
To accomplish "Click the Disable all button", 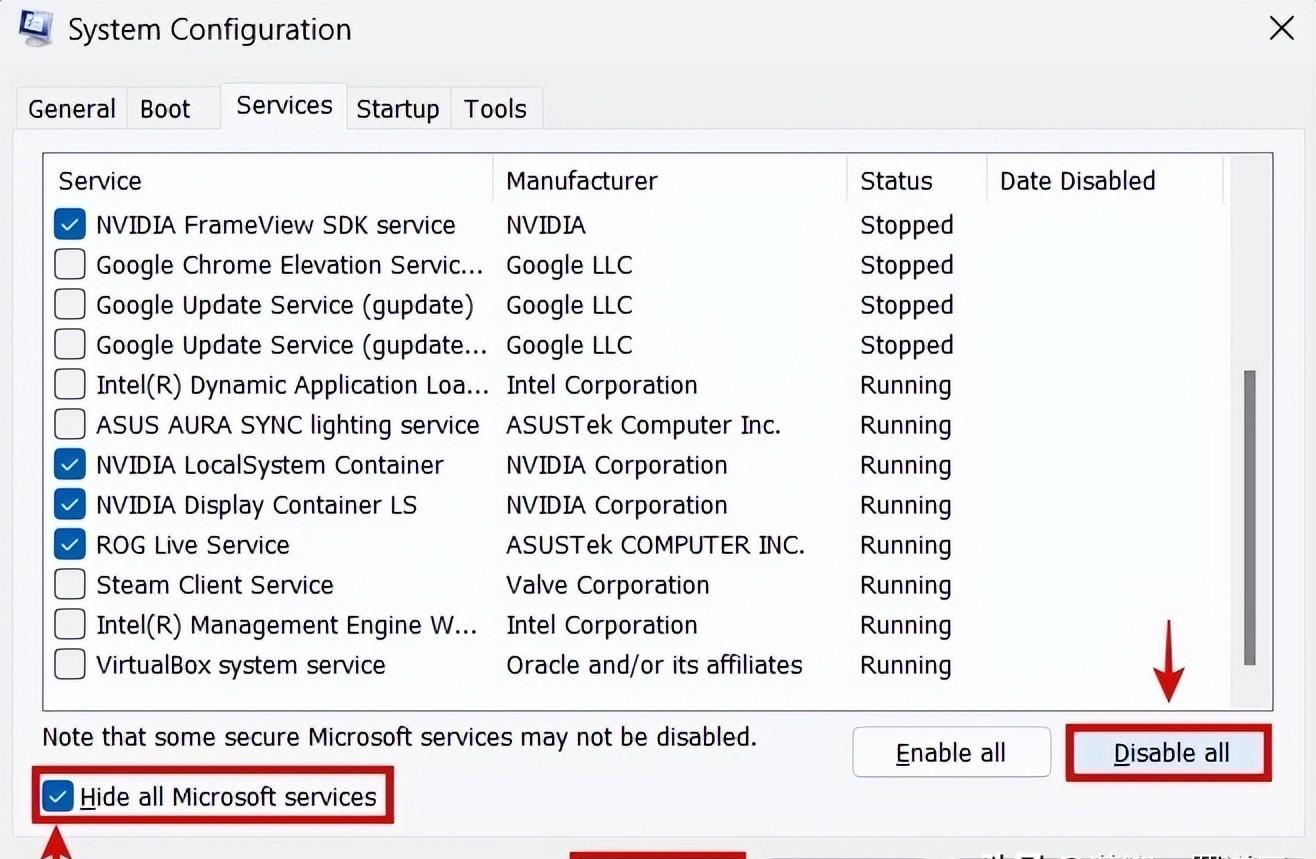I will click(x=1170, y=753).
